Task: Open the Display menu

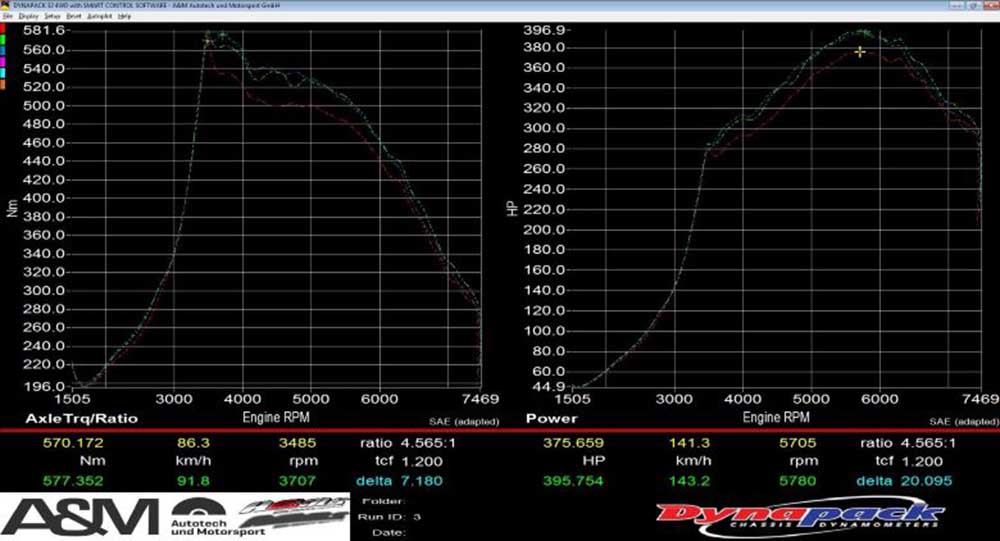Action: tap(26, 17)
